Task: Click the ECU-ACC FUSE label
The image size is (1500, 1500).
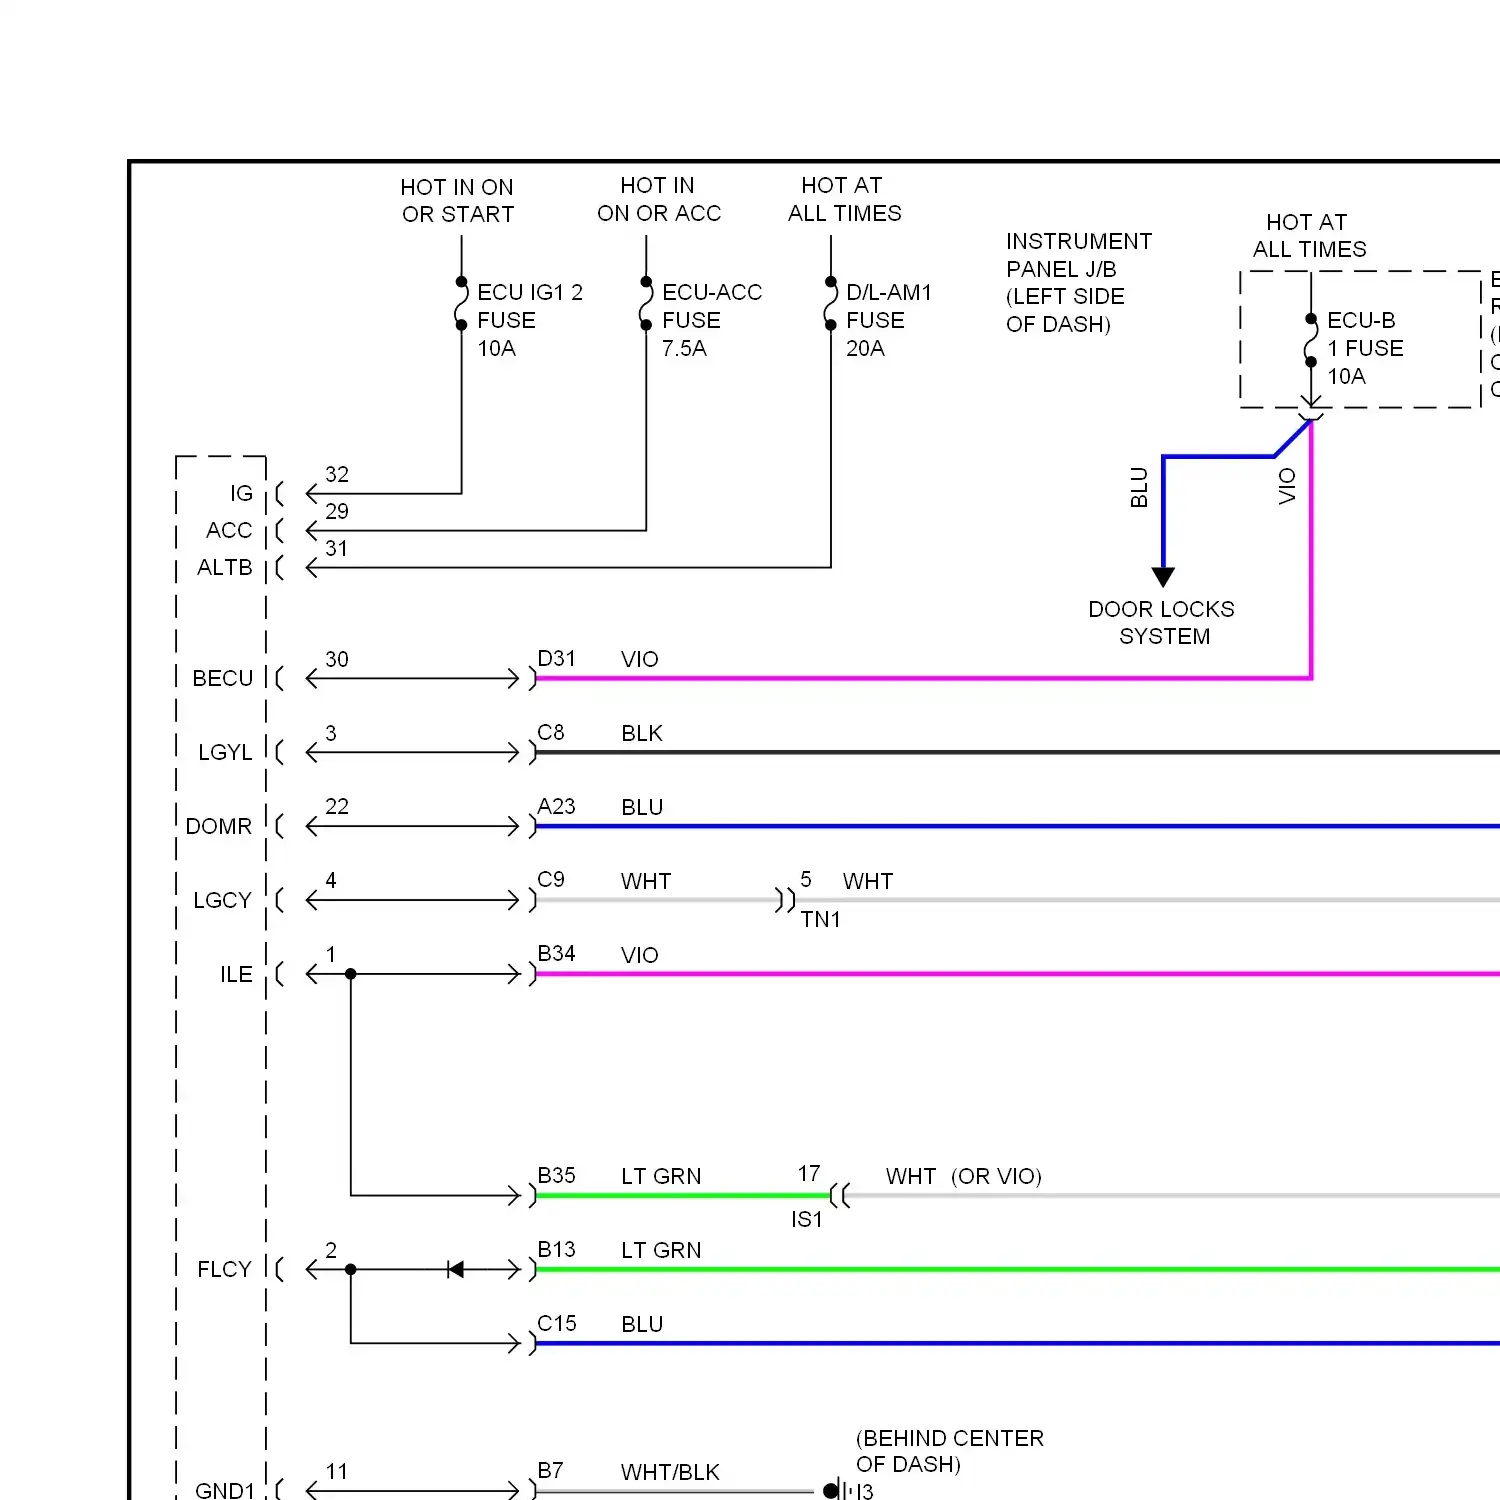Action: click(x=711, y=320)
